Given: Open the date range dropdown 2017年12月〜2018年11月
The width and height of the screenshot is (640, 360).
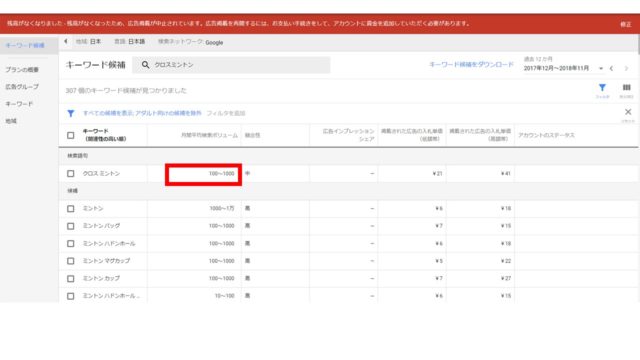Looking at the screenshot, I should (x=563, y=68).
